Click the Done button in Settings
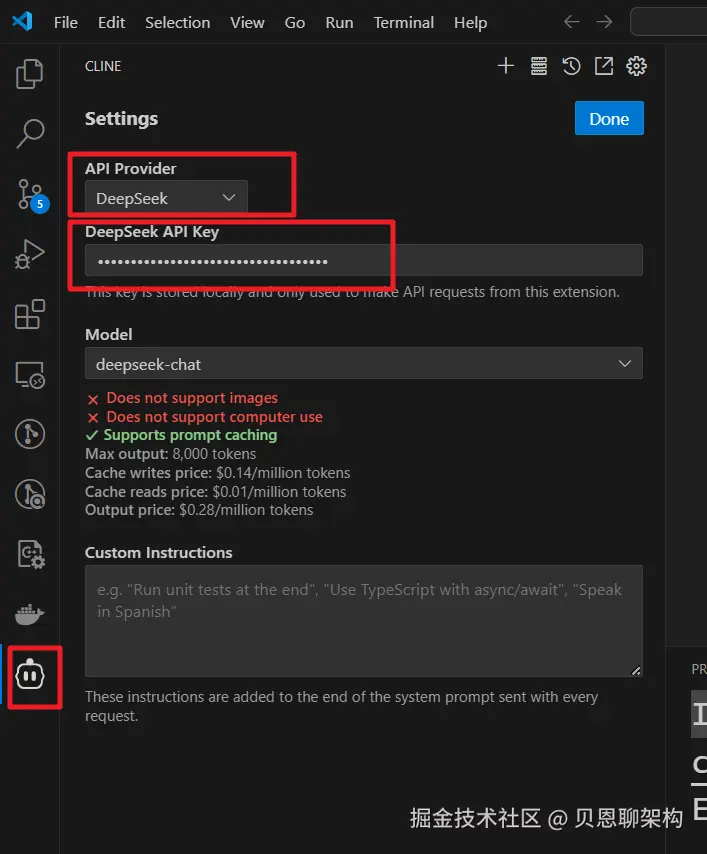707x854 pixels. pos(609,118)
